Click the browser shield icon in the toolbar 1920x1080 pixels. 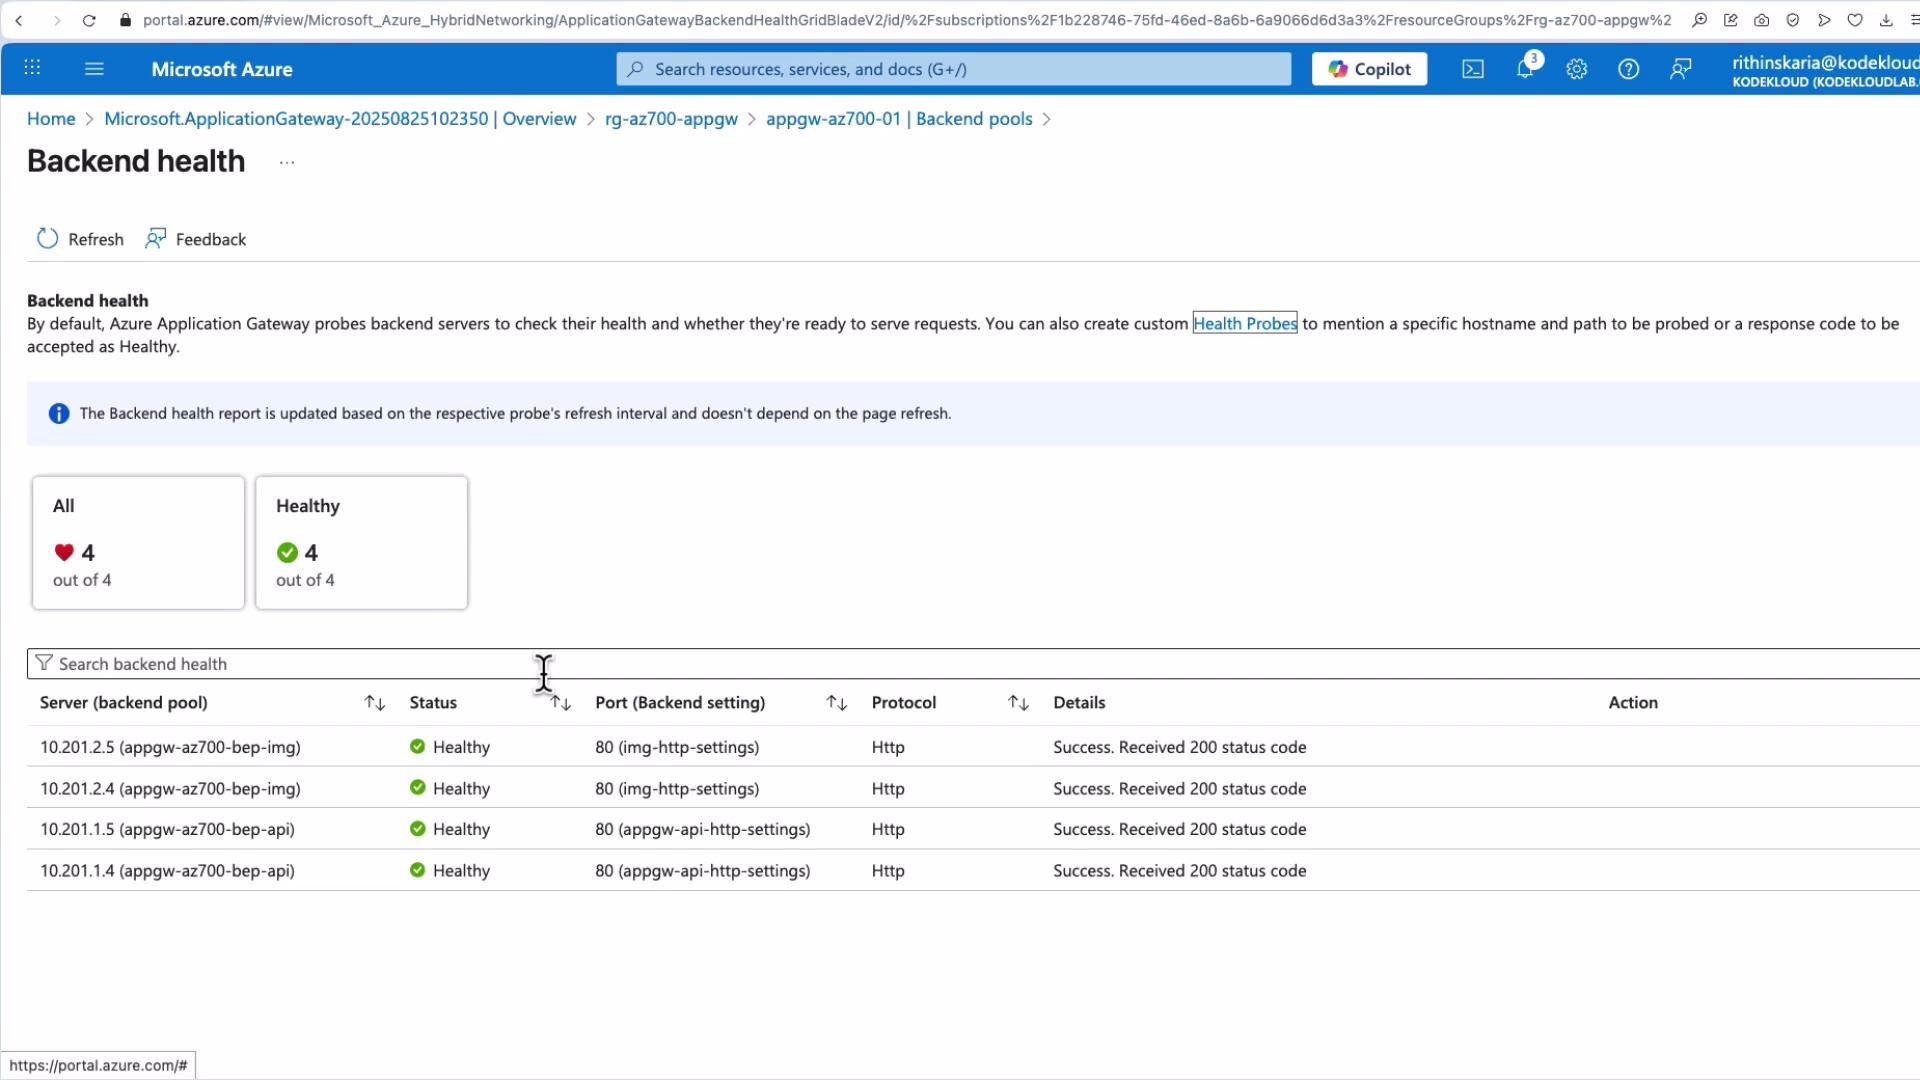[x=1793, y=20]
